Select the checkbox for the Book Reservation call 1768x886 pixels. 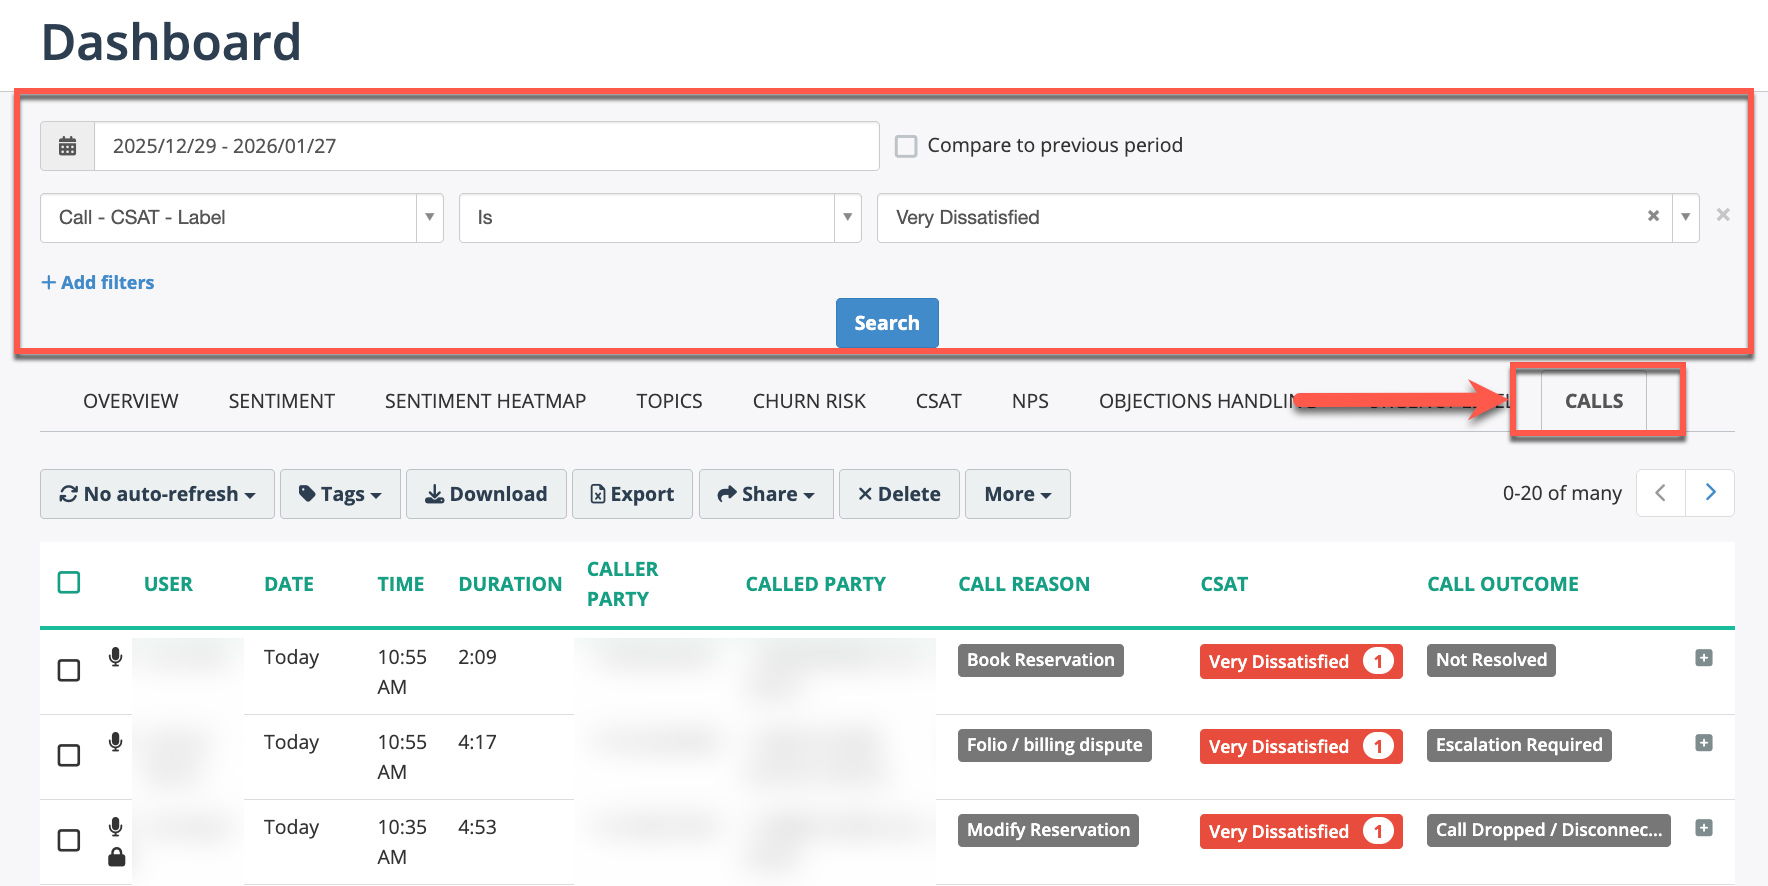coord(69,670)
